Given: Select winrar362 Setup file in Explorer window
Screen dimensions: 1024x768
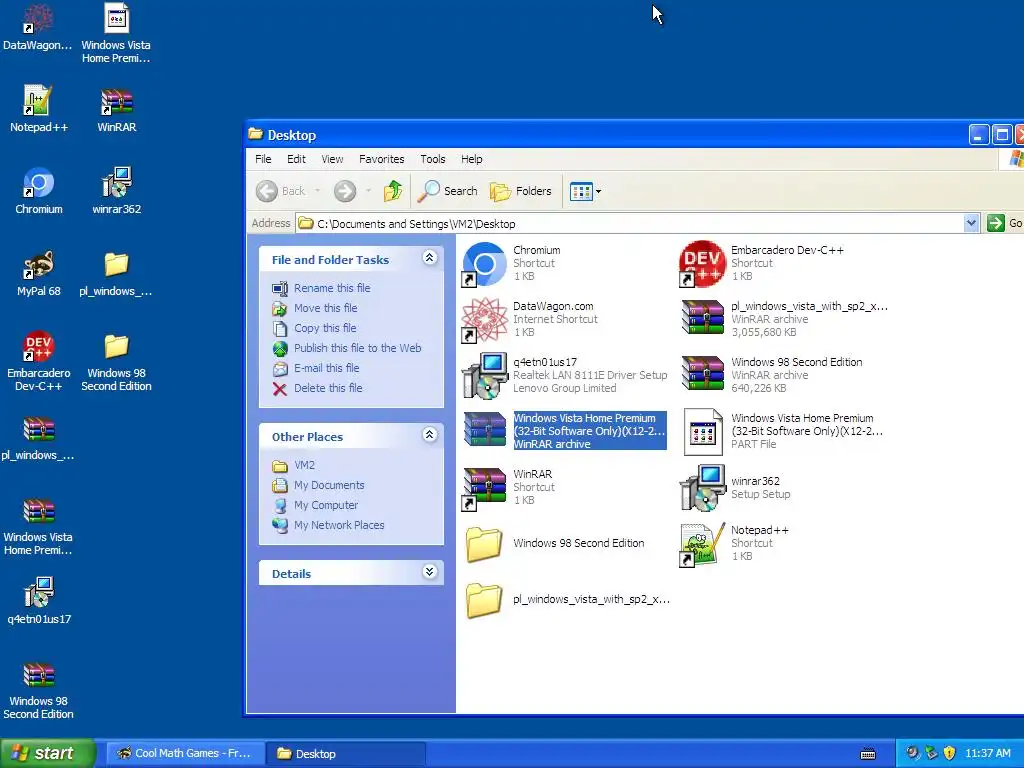Looking at the screenshot, I should 735,487.
